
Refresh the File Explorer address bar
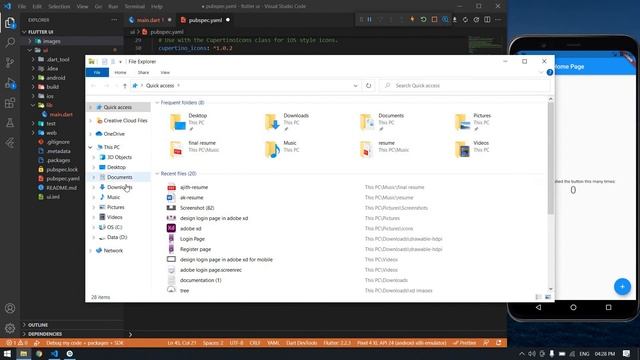369,86
